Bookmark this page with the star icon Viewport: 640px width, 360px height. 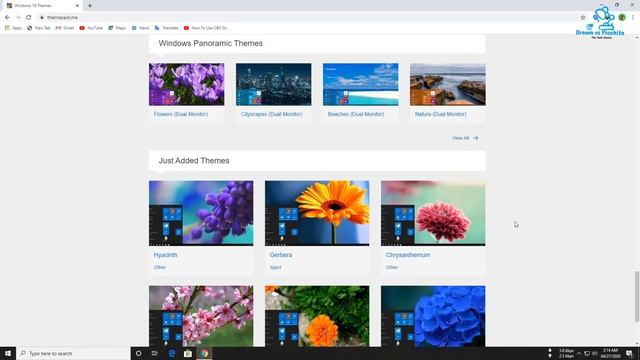(x=583, y=18)
